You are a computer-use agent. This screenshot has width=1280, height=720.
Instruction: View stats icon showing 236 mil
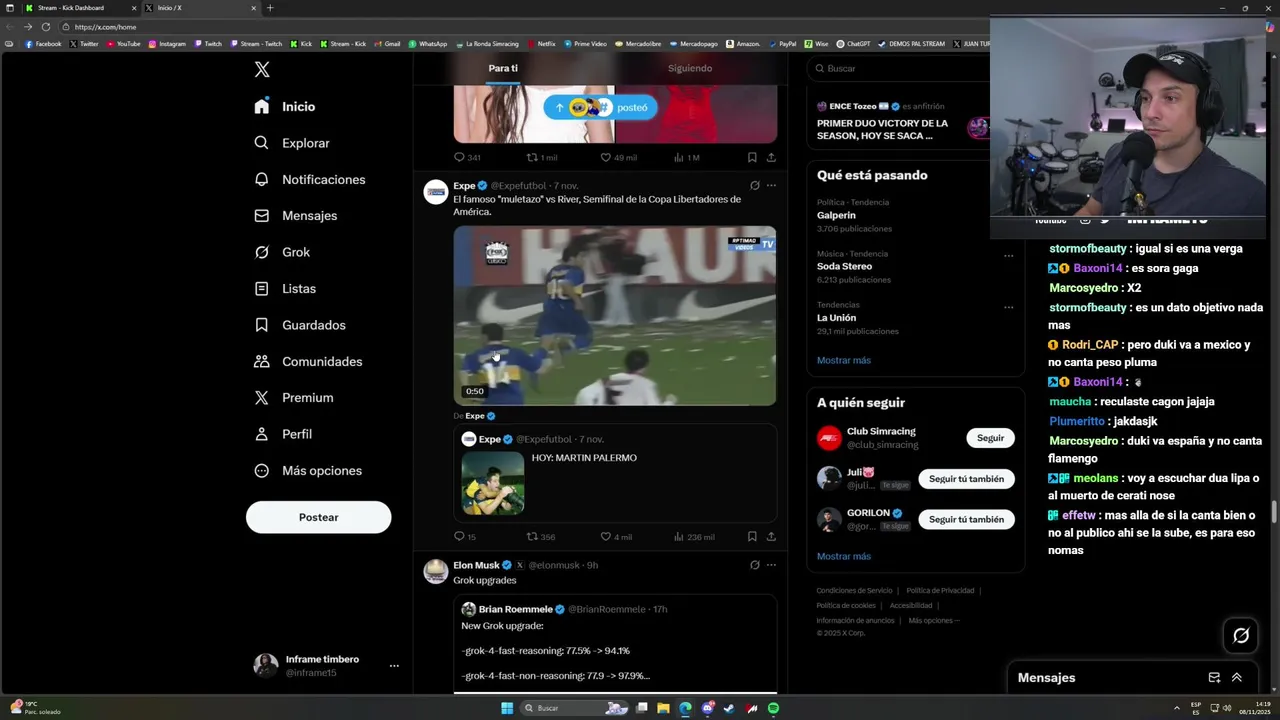pos(679,537)
